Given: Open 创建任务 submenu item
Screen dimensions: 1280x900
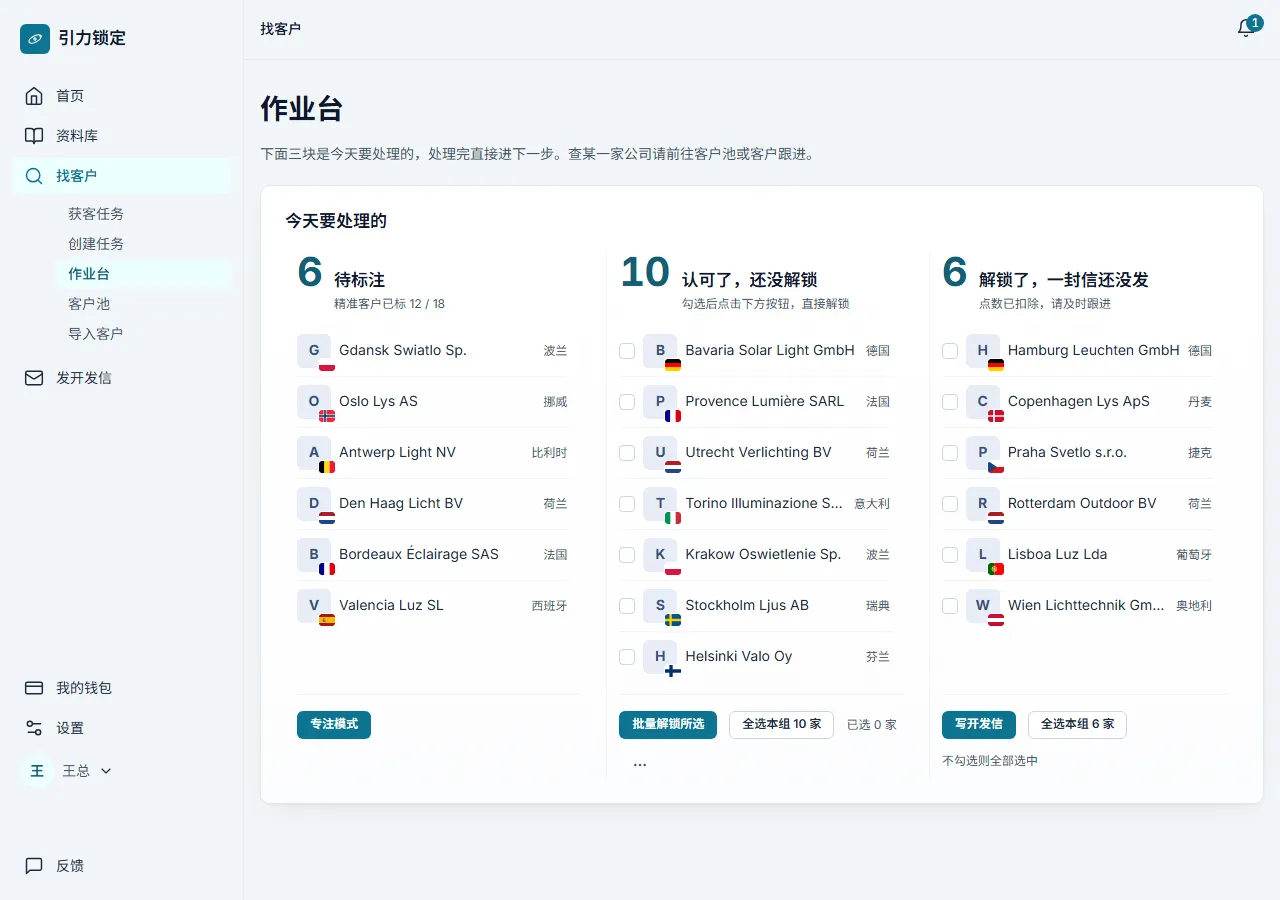Looking at the screenshot, I should coord(96,244).
